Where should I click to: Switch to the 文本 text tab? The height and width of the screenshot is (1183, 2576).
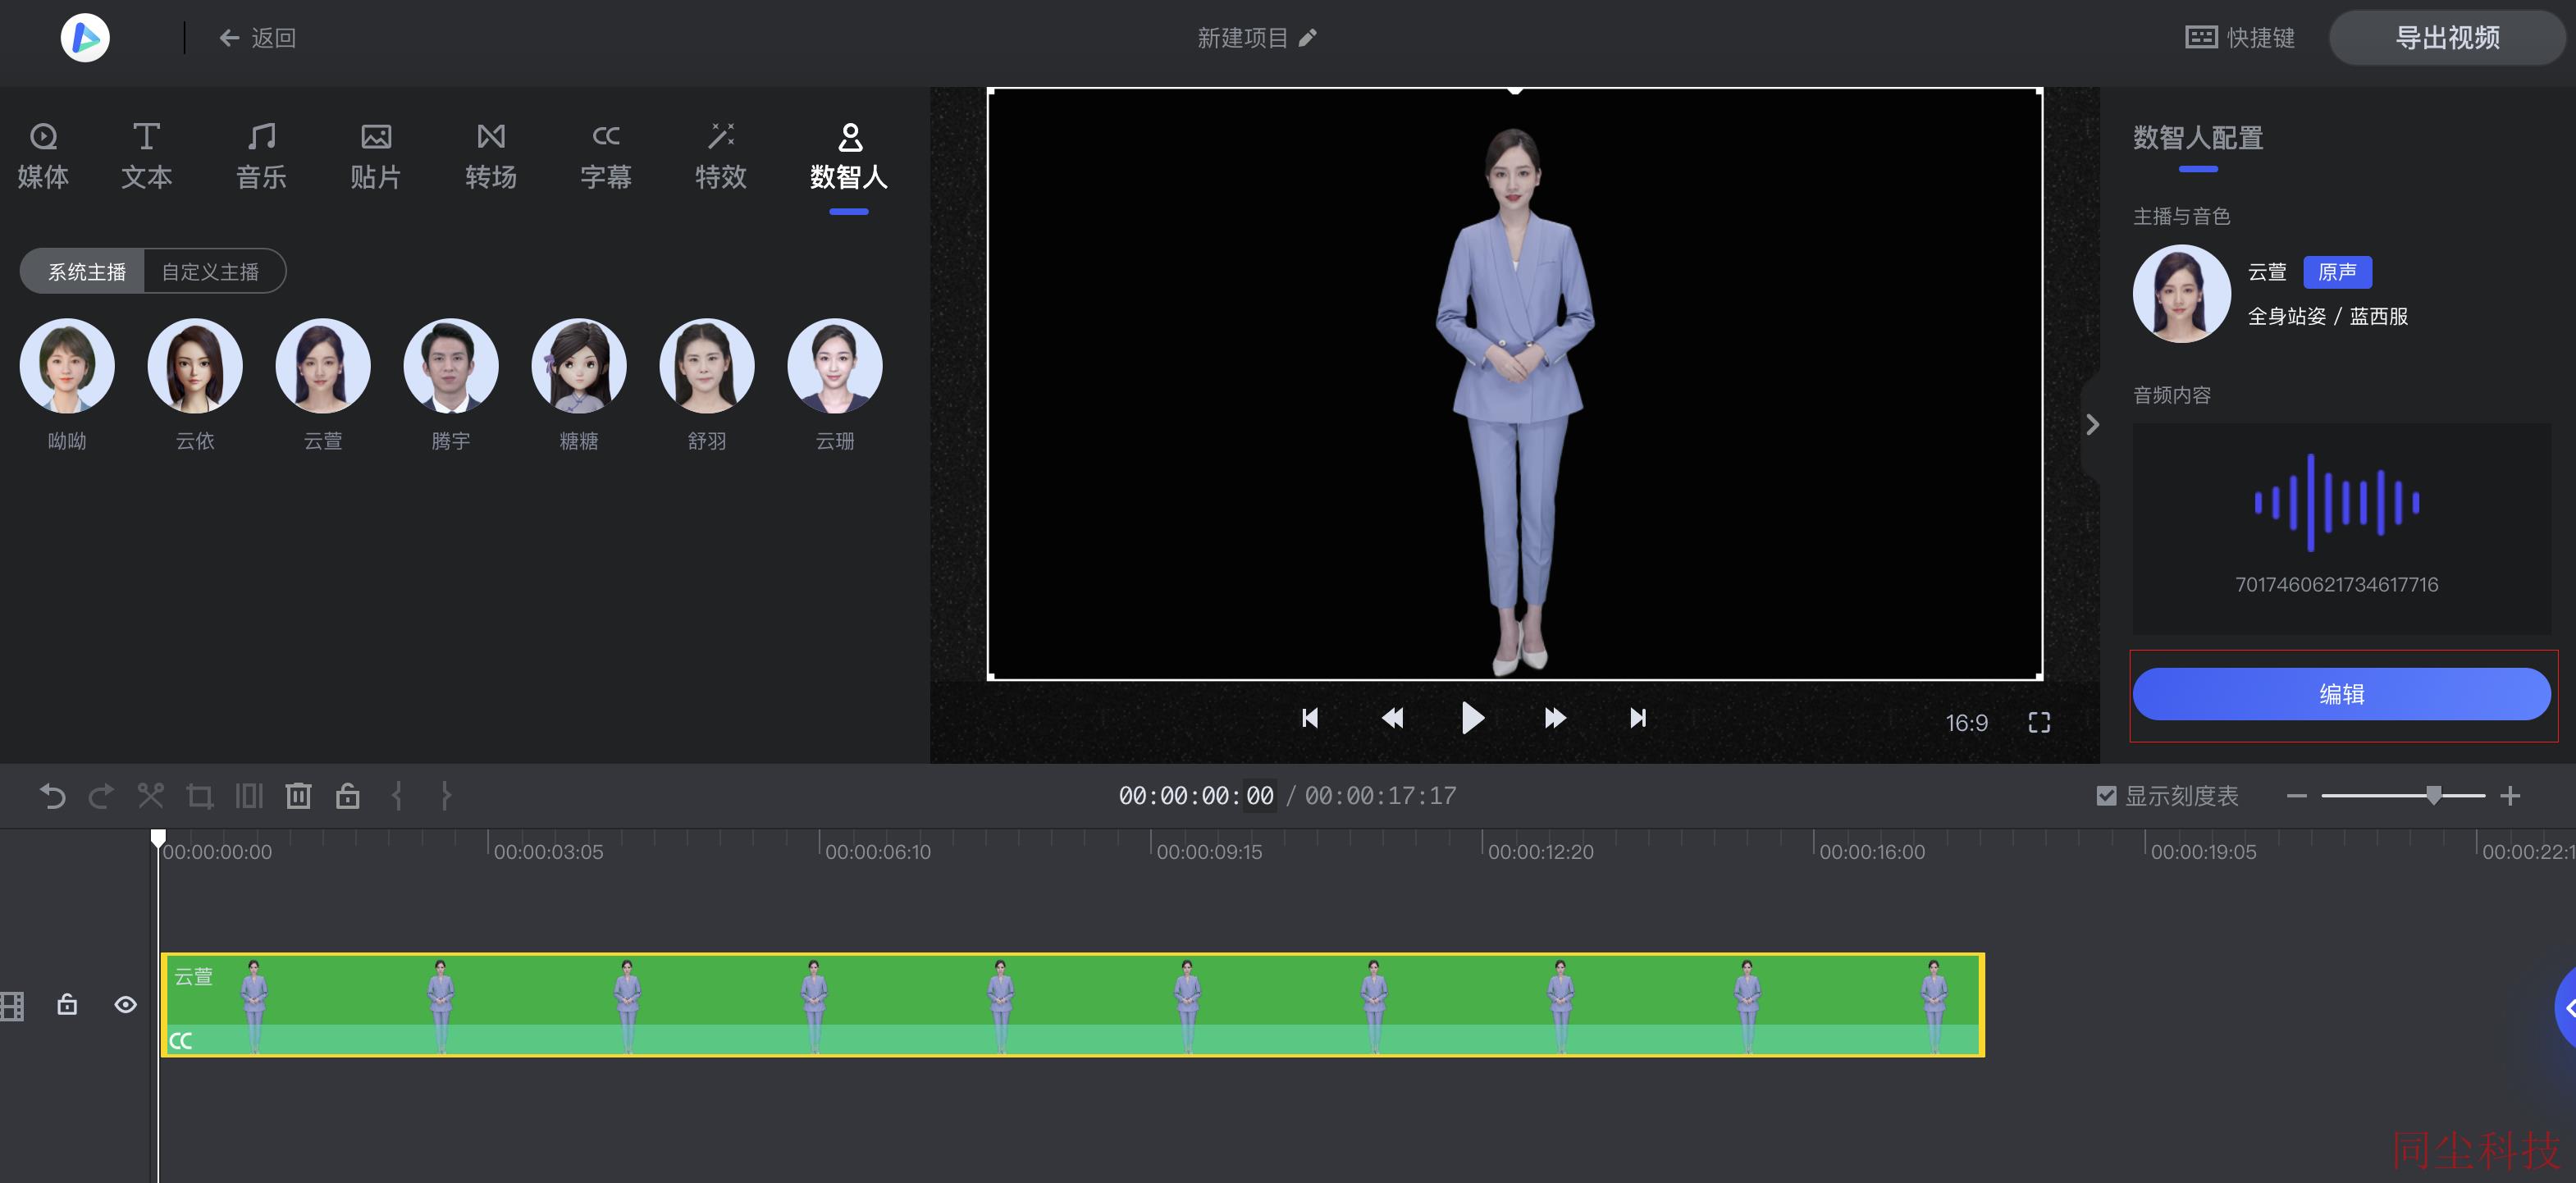[147, 156]
